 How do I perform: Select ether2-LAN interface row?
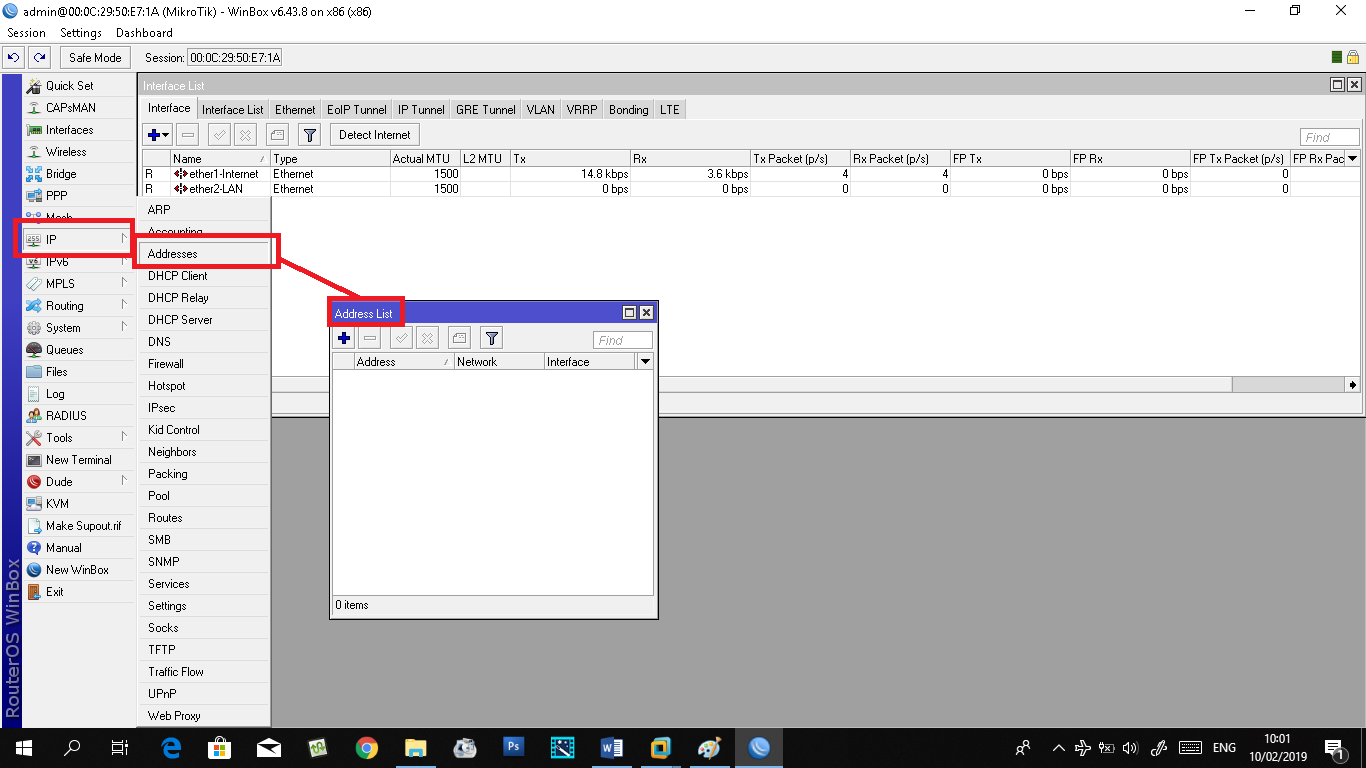[x=750, y=189]
